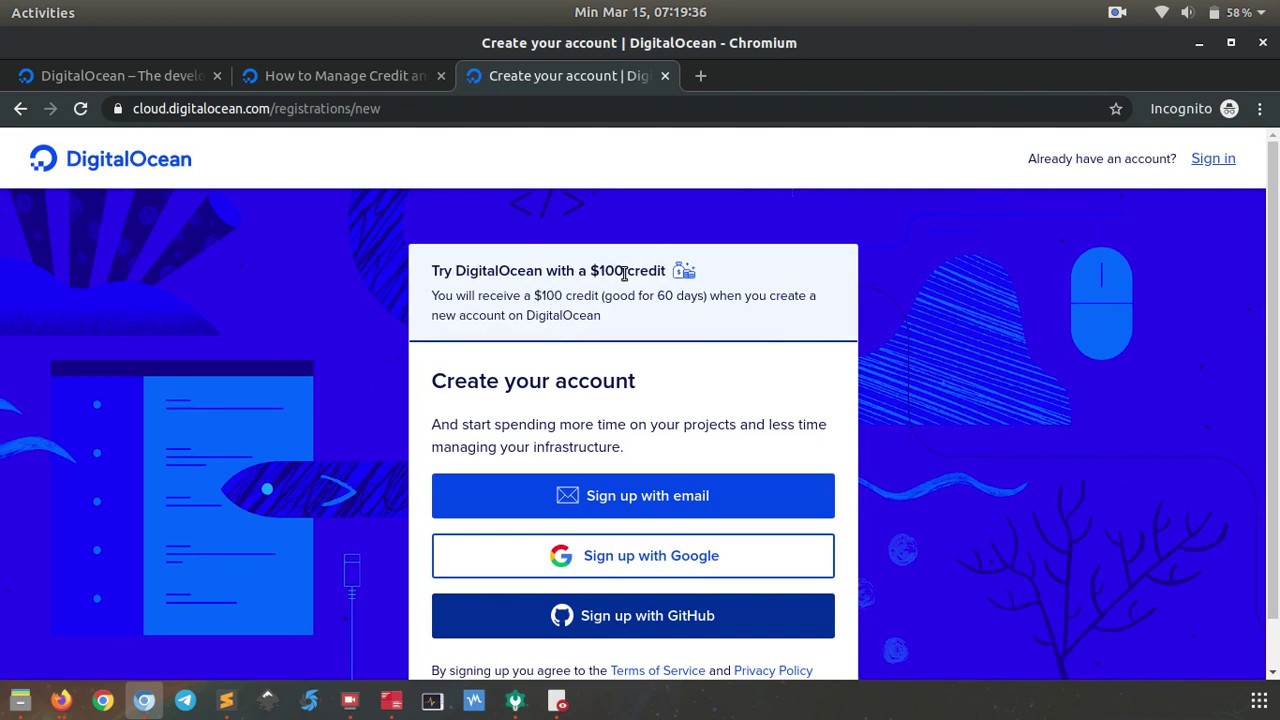The height and width of the screenshot is (720, 1280).
Task: Click the Wi-Fi icon in top bar
Action: point(1161,12)
